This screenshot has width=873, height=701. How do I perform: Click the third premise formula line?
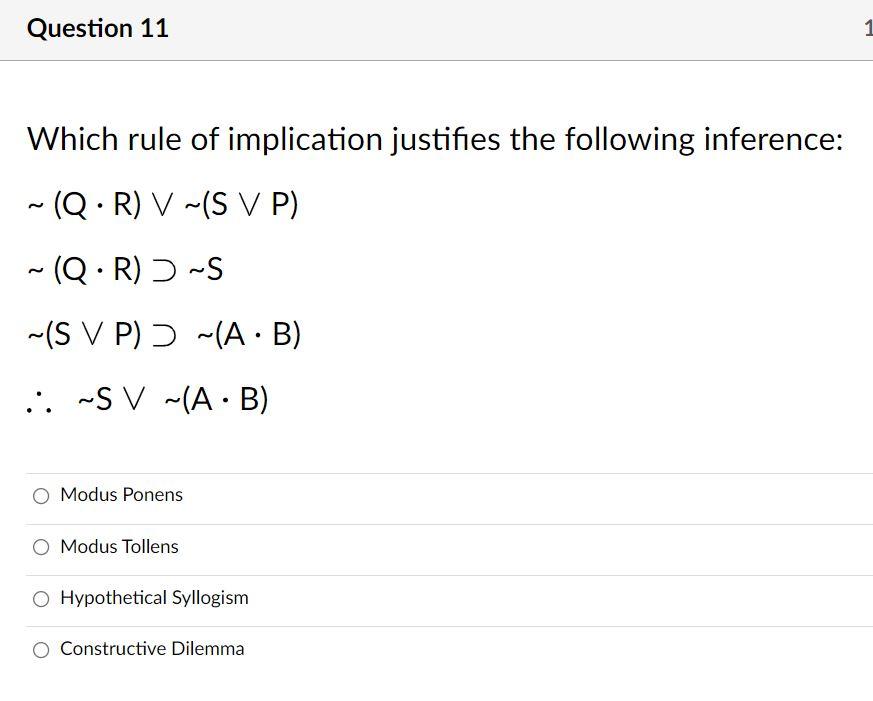[163, 333]
